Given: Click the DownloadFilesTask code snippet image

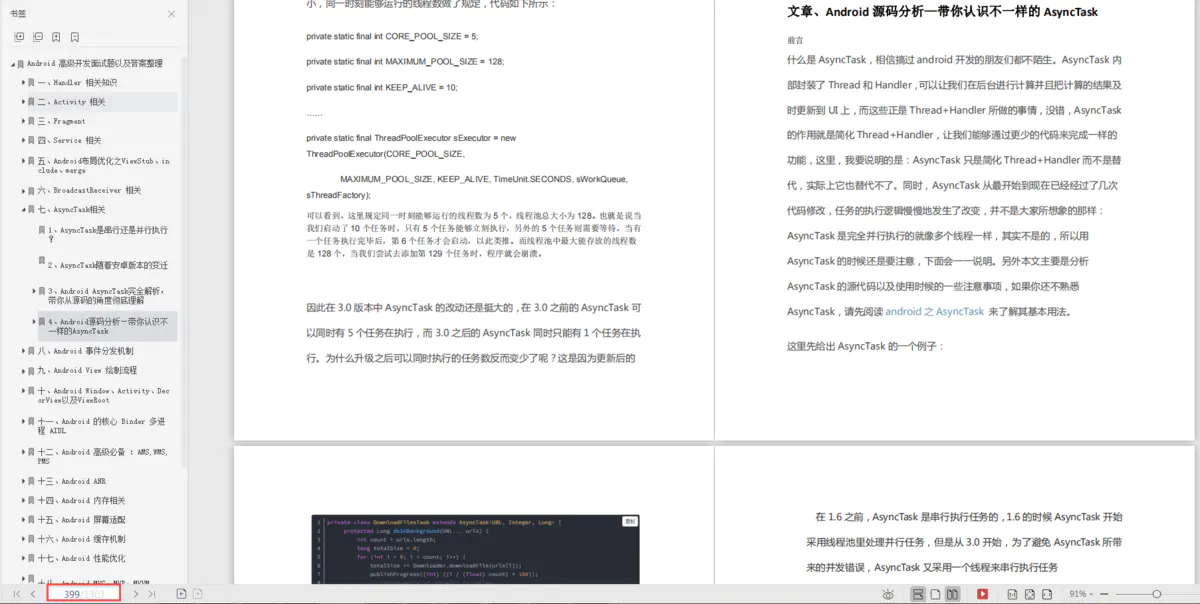Looking at the screenshot, I should coord(476,549).
